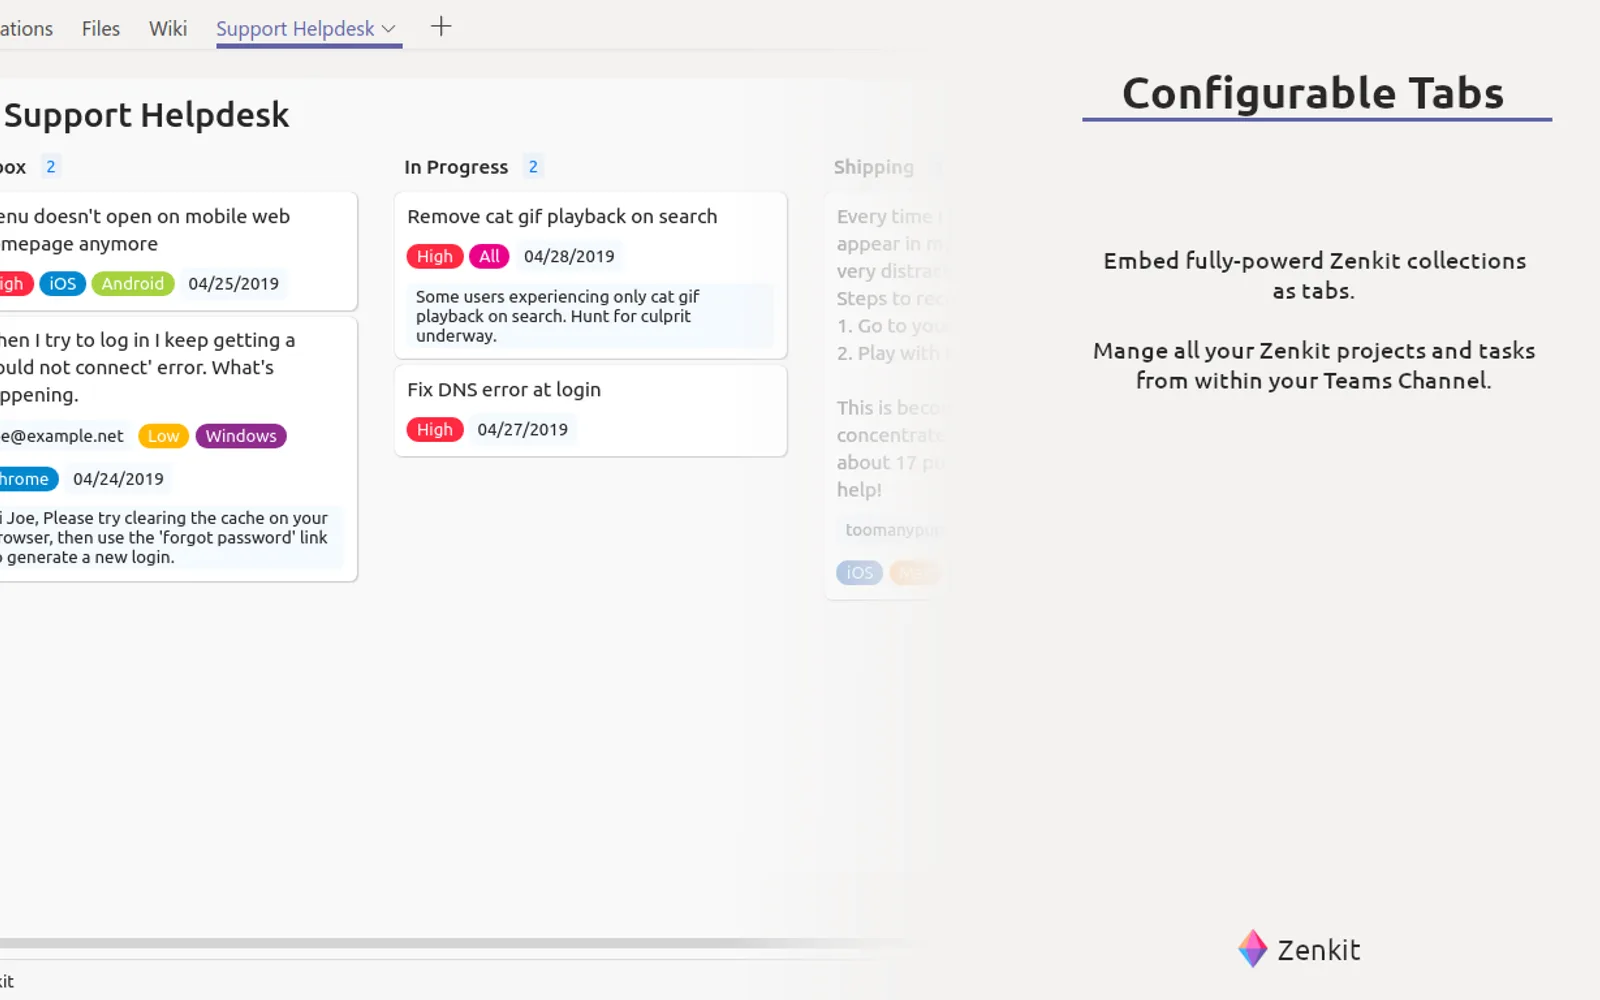
Task: Add a new tab with plus icon
Action: (441, 27)
